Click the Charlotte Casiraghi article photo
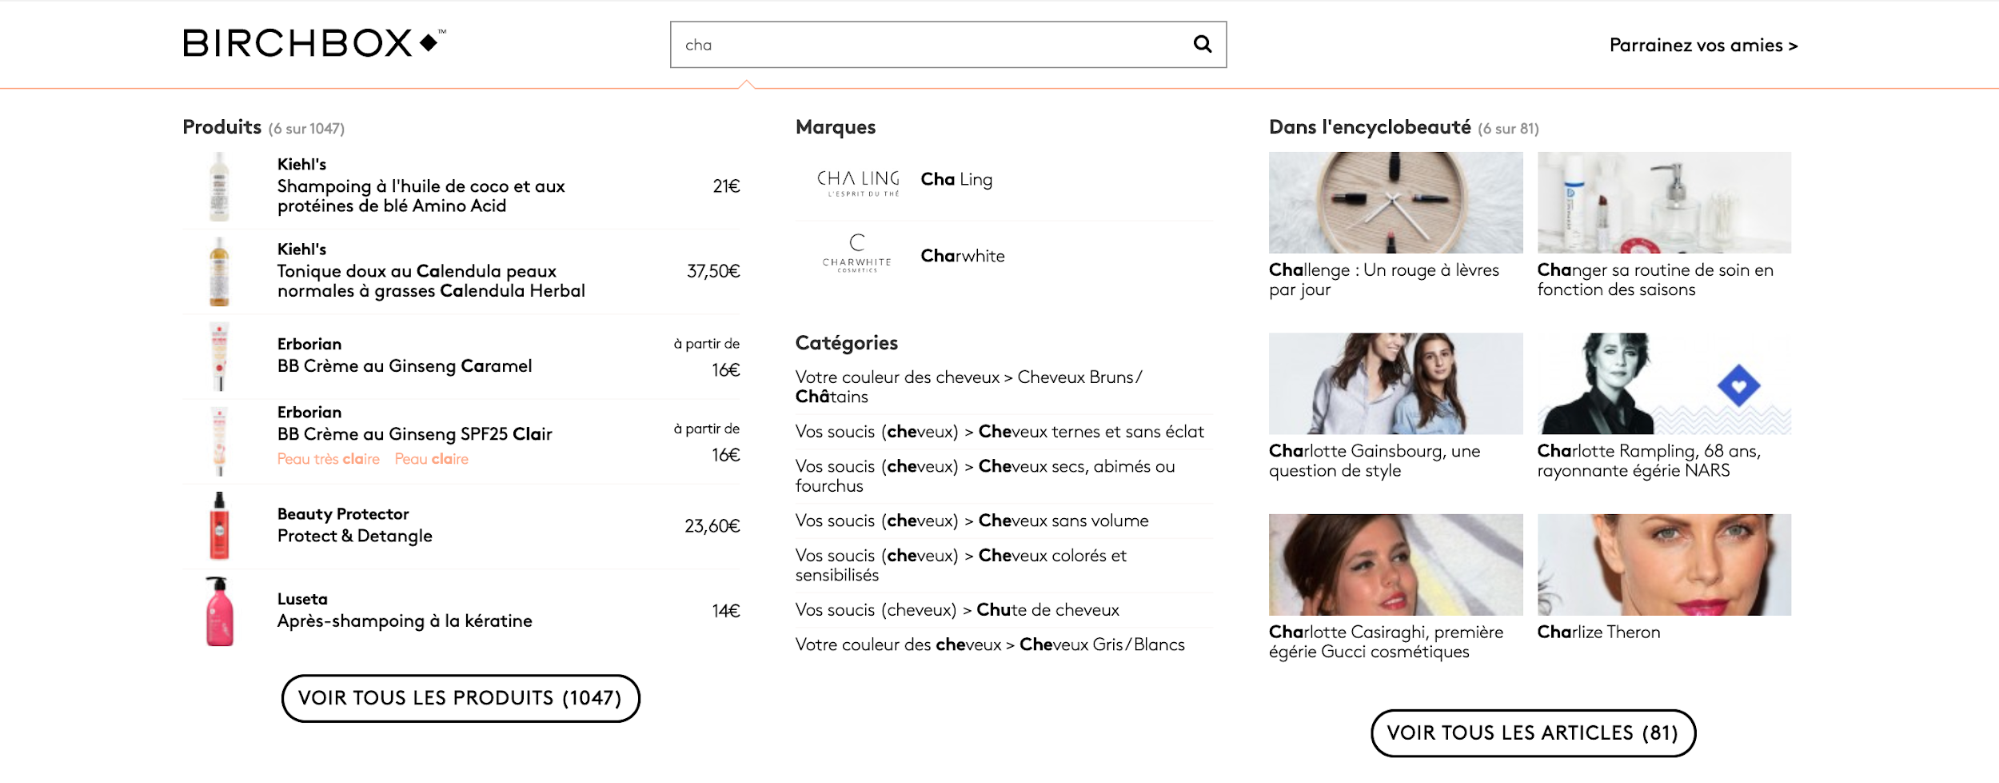This screenshot has width=1999, height=783. pos(1395,565)
